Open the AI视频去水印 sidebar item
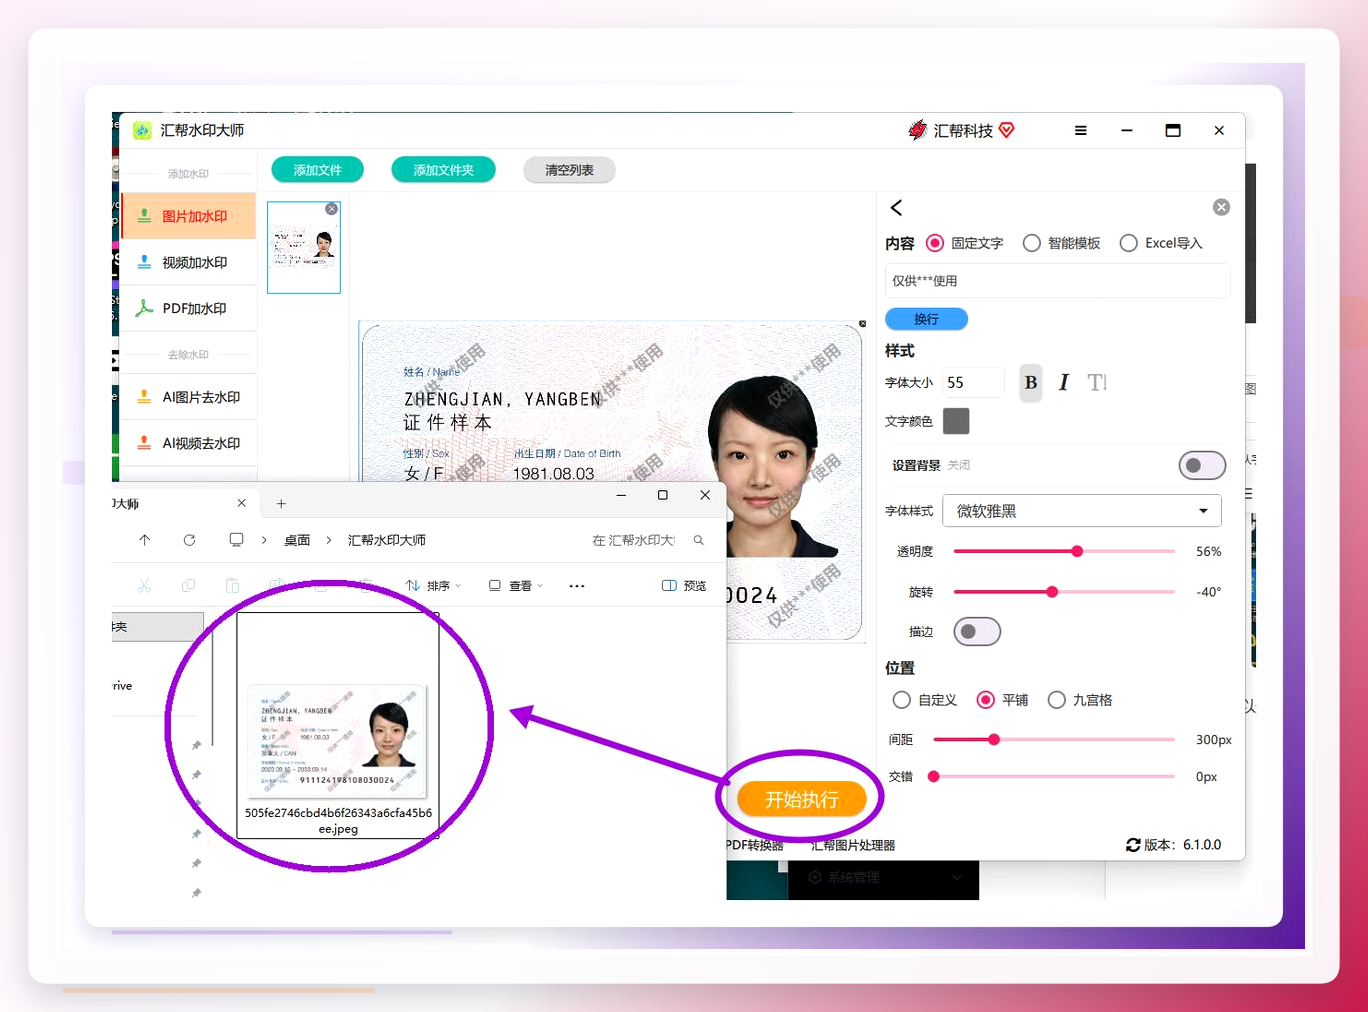This screenshot has width=1368, height=1012. click(189, 443)
